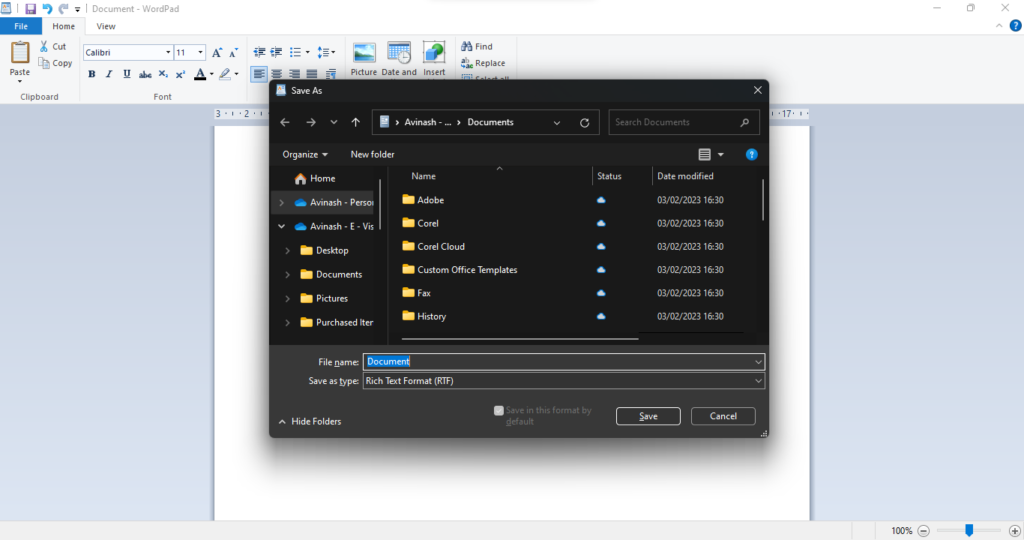The height and width of the screenshot is (540, 1024).
Task: Select the Custom Office Templates folder
Action: (467, 270)
